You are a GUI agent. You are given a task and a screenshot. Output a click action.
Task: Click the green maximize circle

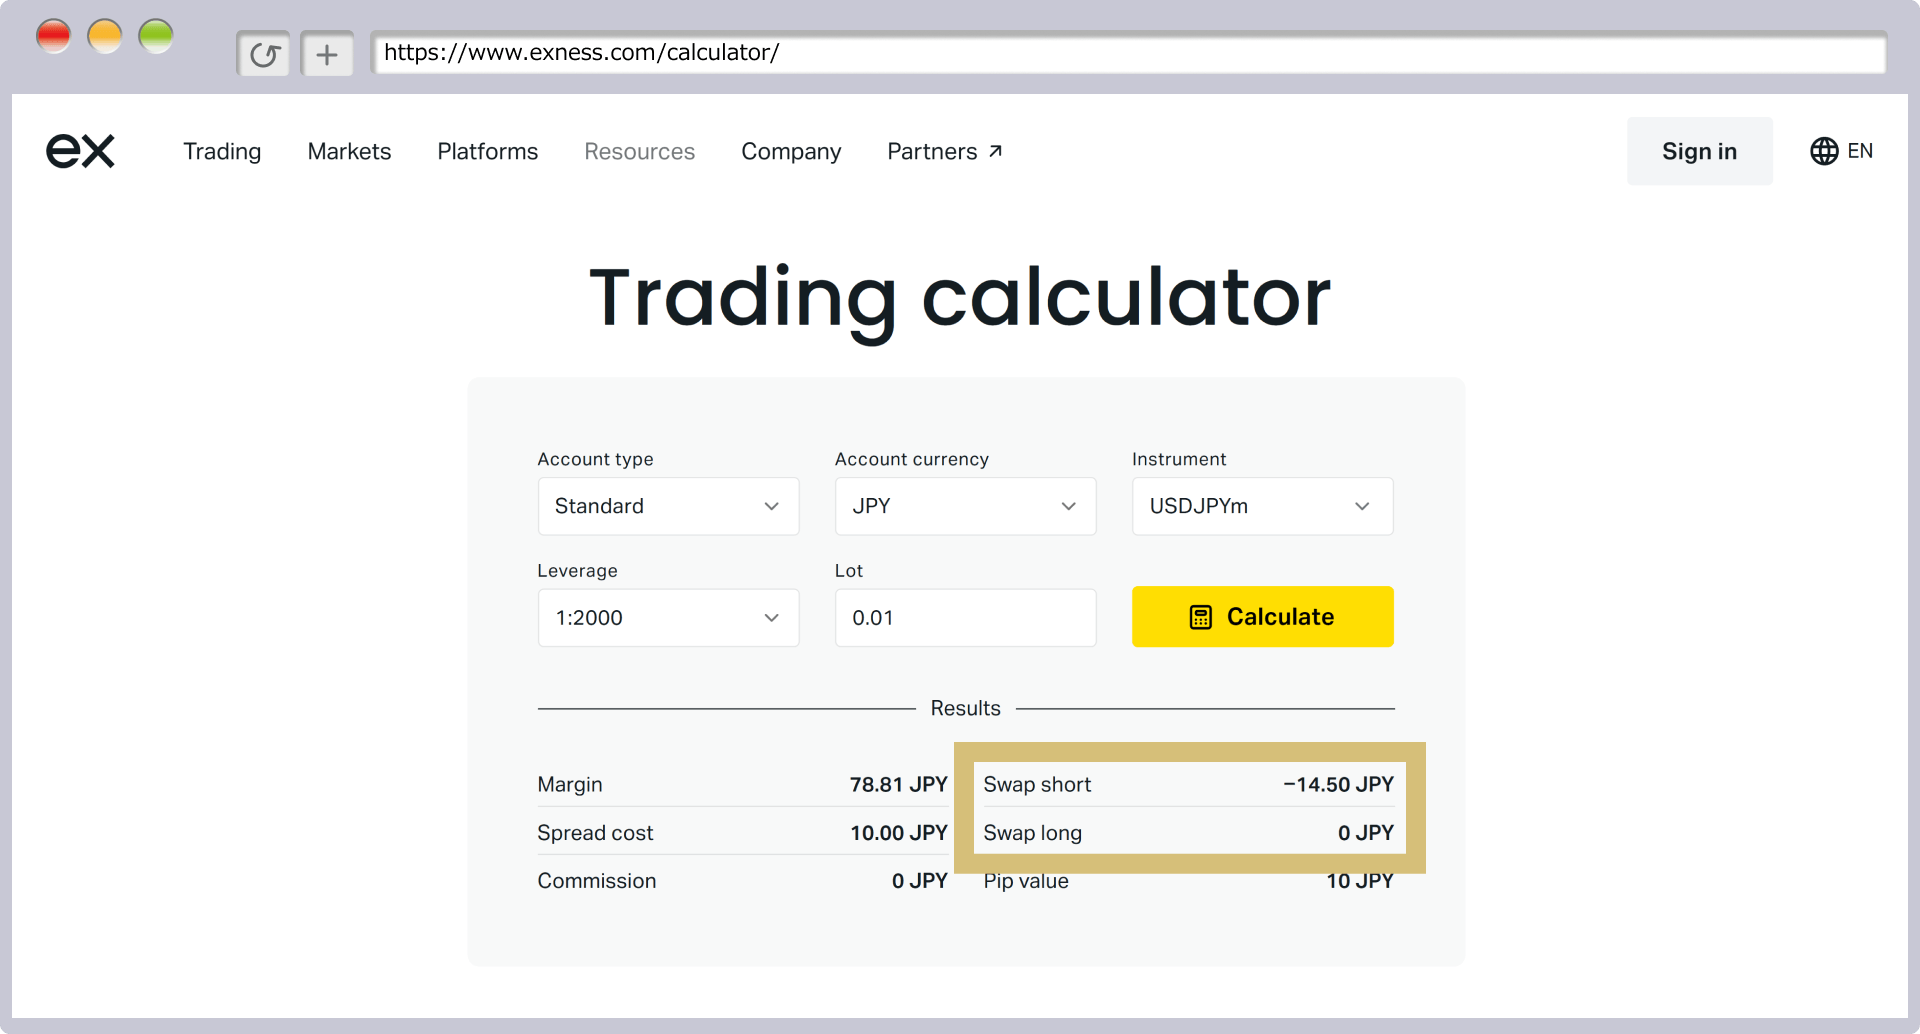[156, 36]
